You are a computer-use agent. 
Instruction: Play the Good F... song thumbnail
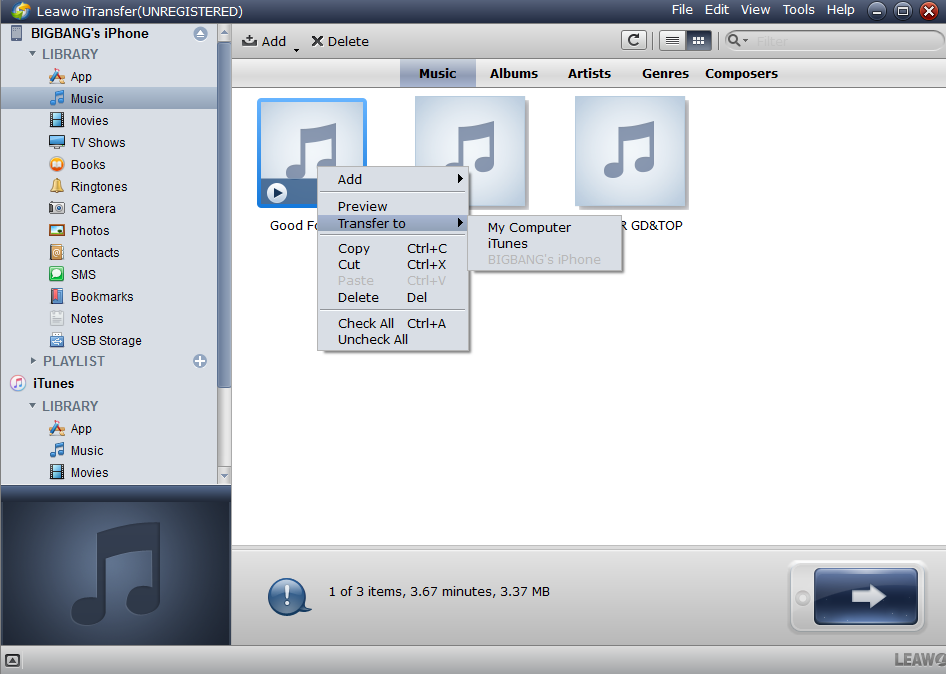coord(277,193)
